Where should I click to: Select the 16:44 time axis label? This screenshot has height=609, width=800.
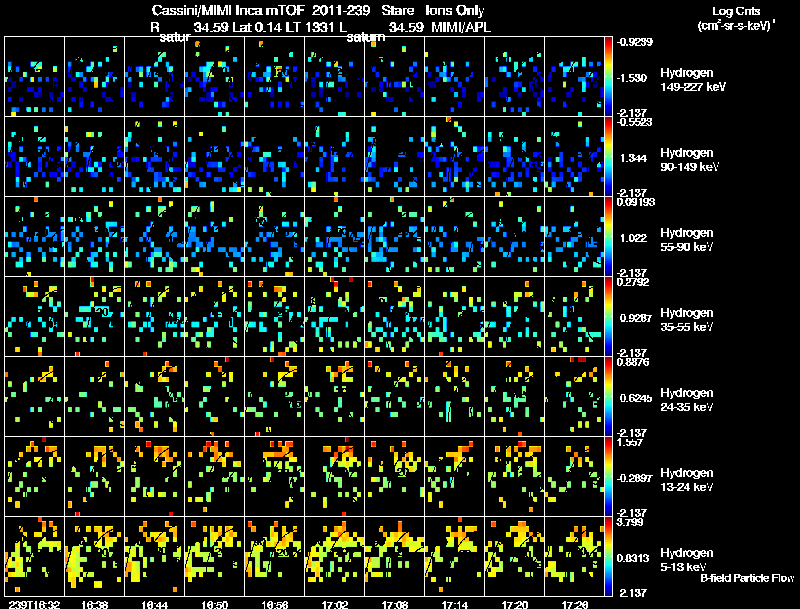coord(155,604)
